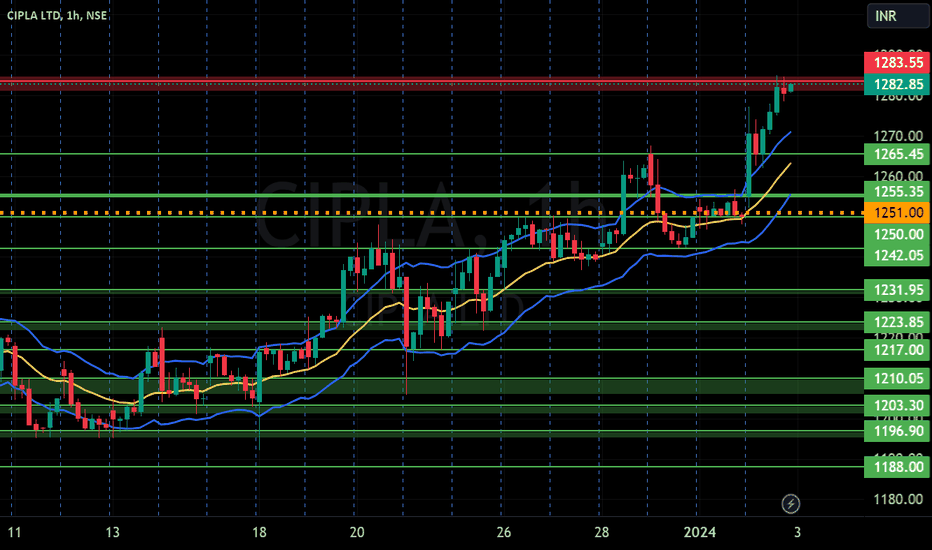Click date label 13 on time axis
Viewport: 932px width, 550px height.
112,532
